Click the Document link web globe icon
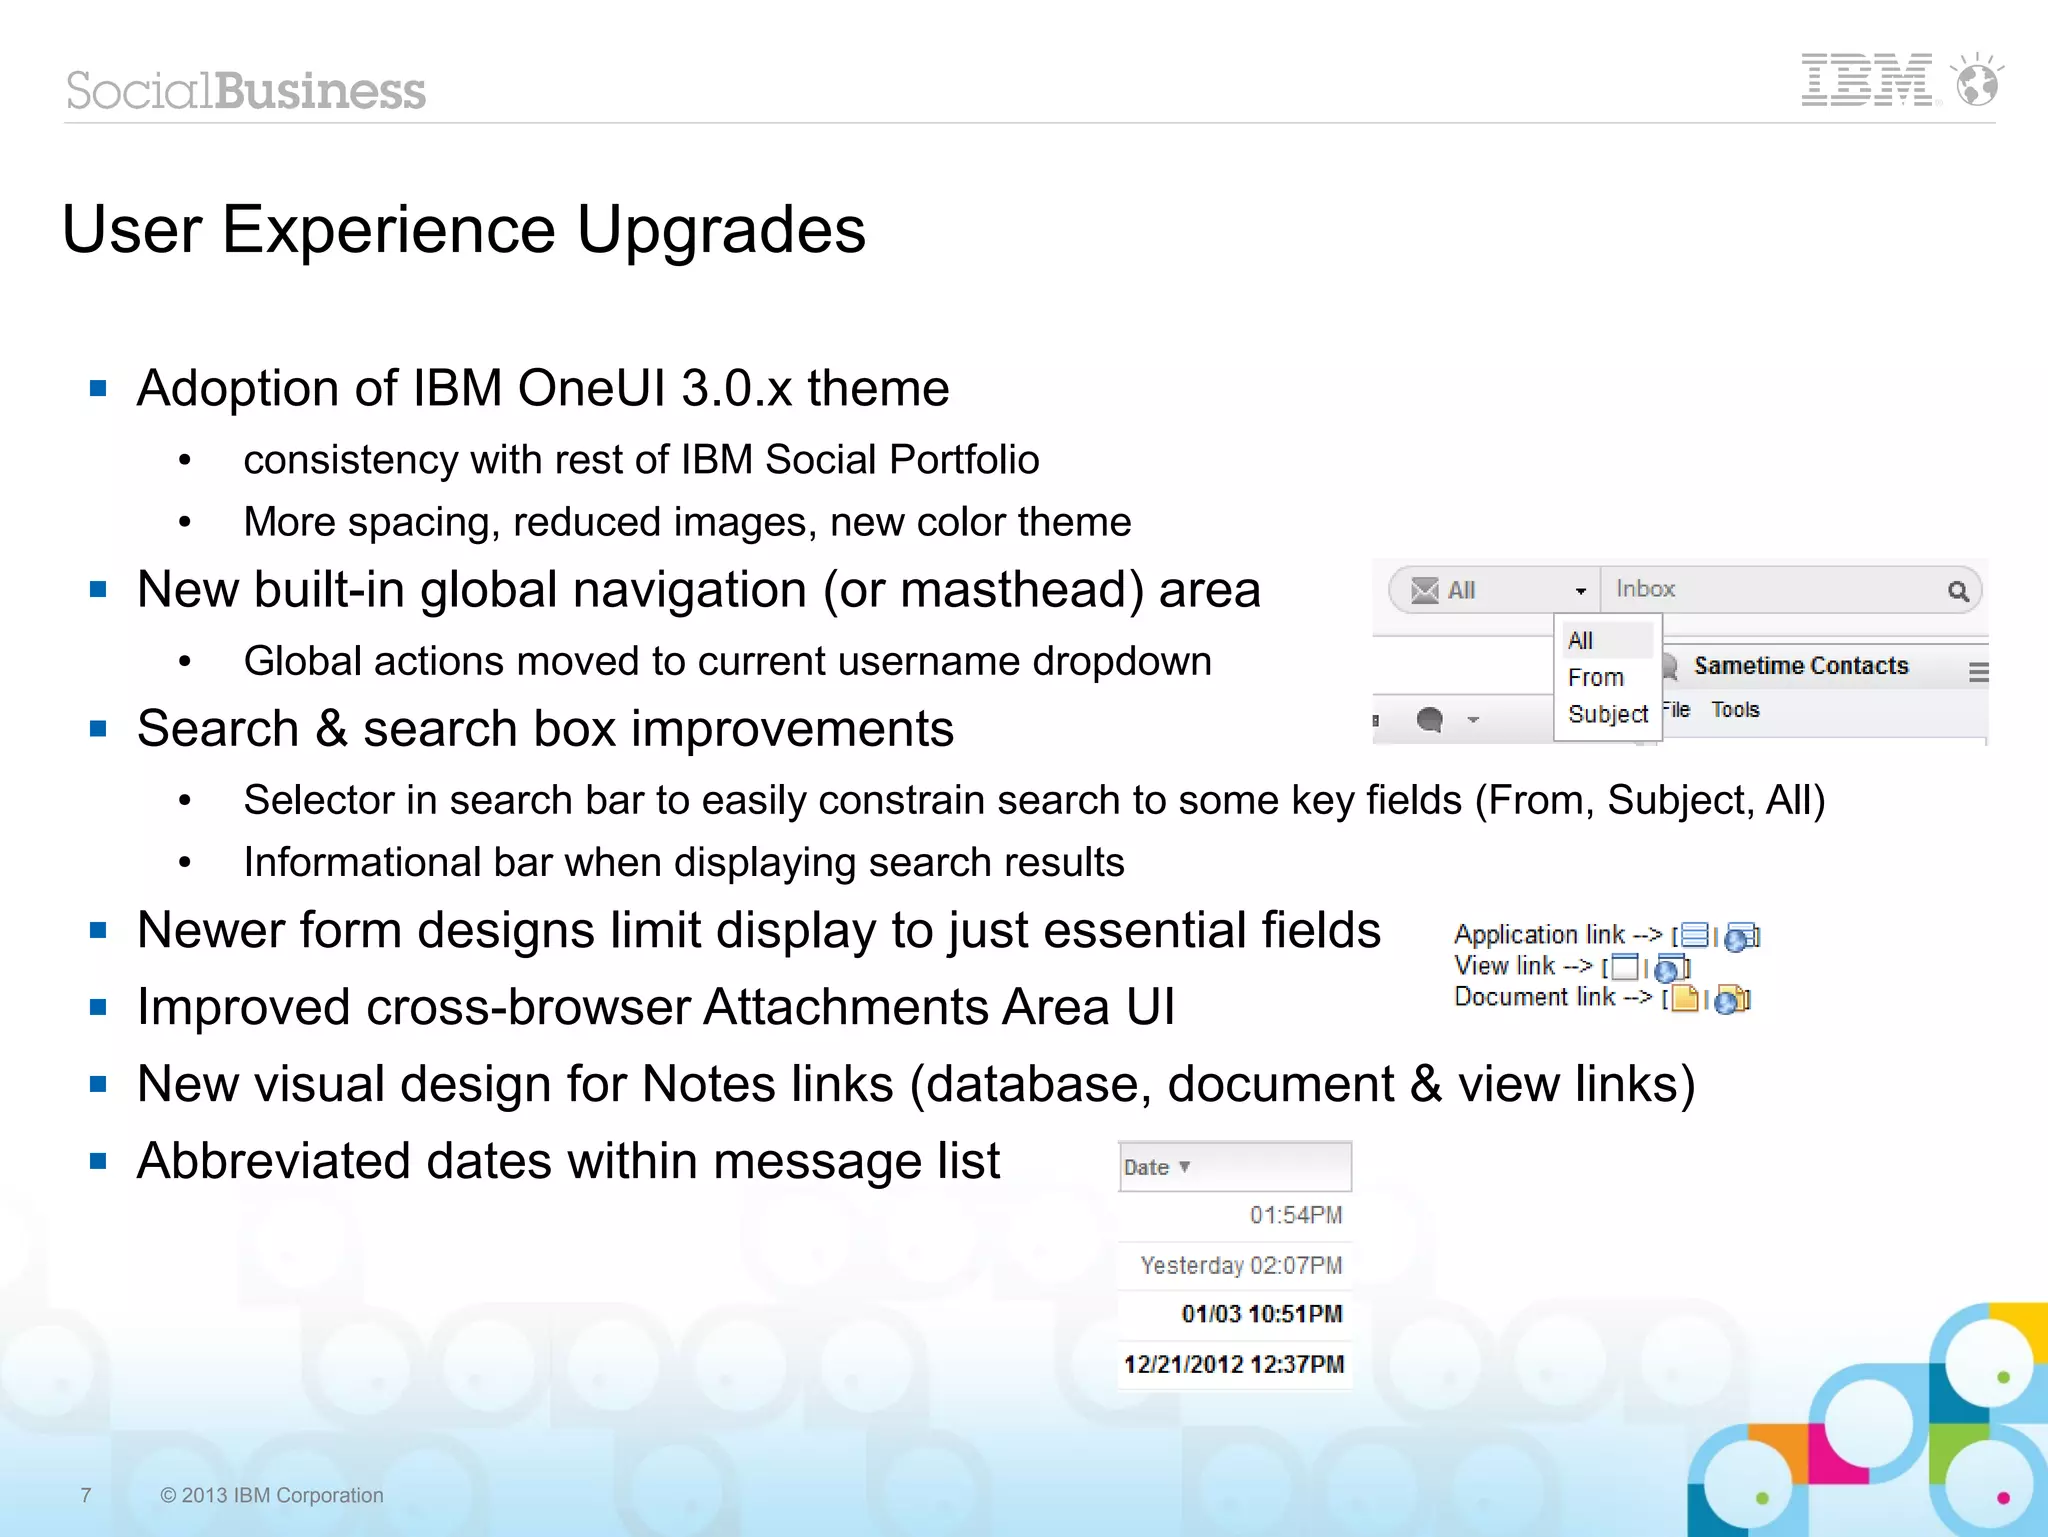The width and height of the screenshot is (2048, 1537). (1731, 999)
